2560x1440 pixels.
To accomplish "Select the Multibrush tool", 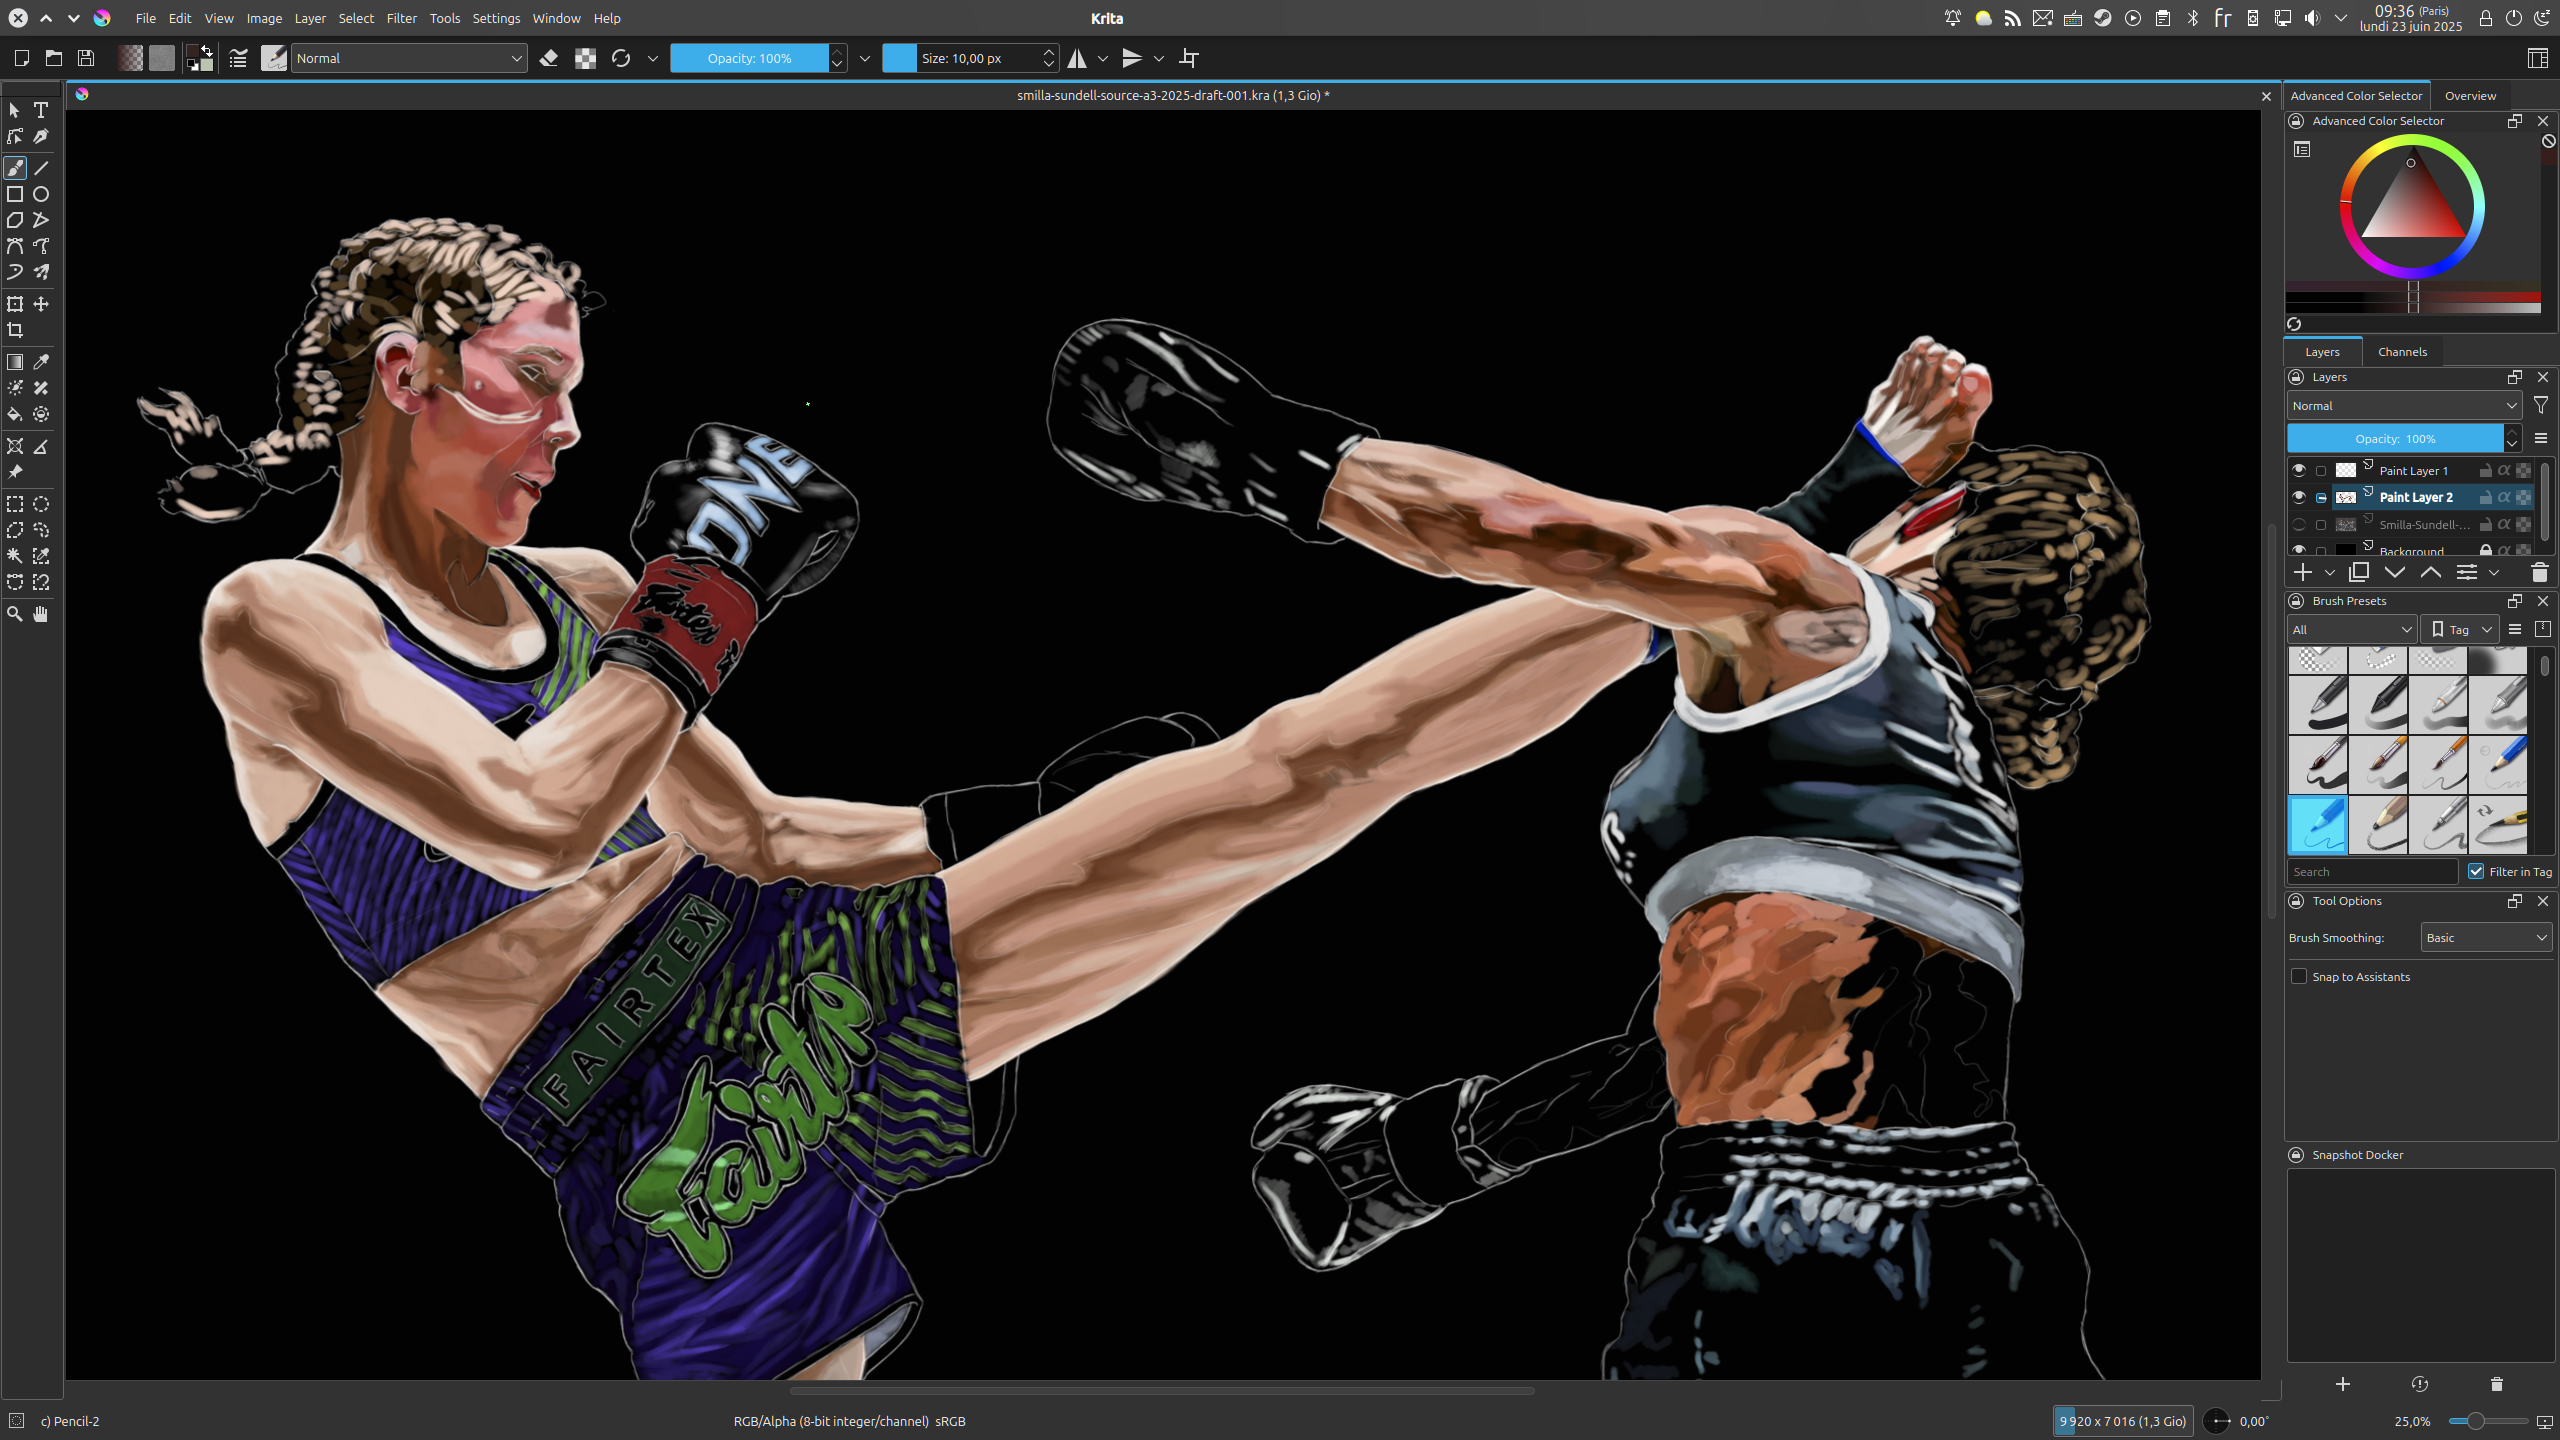I will tap(41, 272).
